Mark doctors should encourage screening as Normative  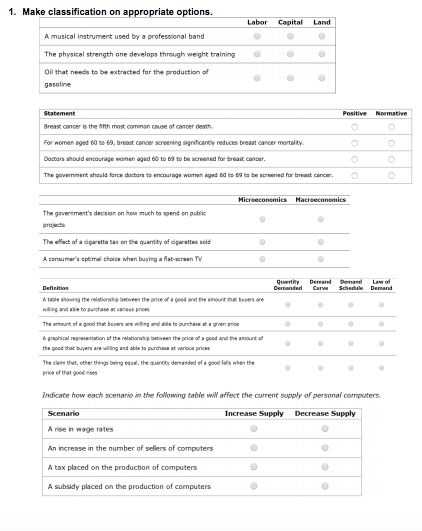click(x=392, y=159)
